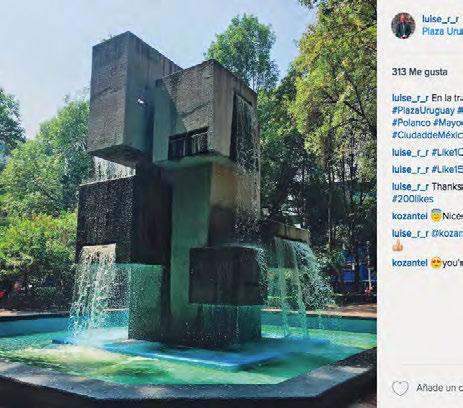
Task: Click the smiling emoji in kozantel comment
Action: pos(436,215)
